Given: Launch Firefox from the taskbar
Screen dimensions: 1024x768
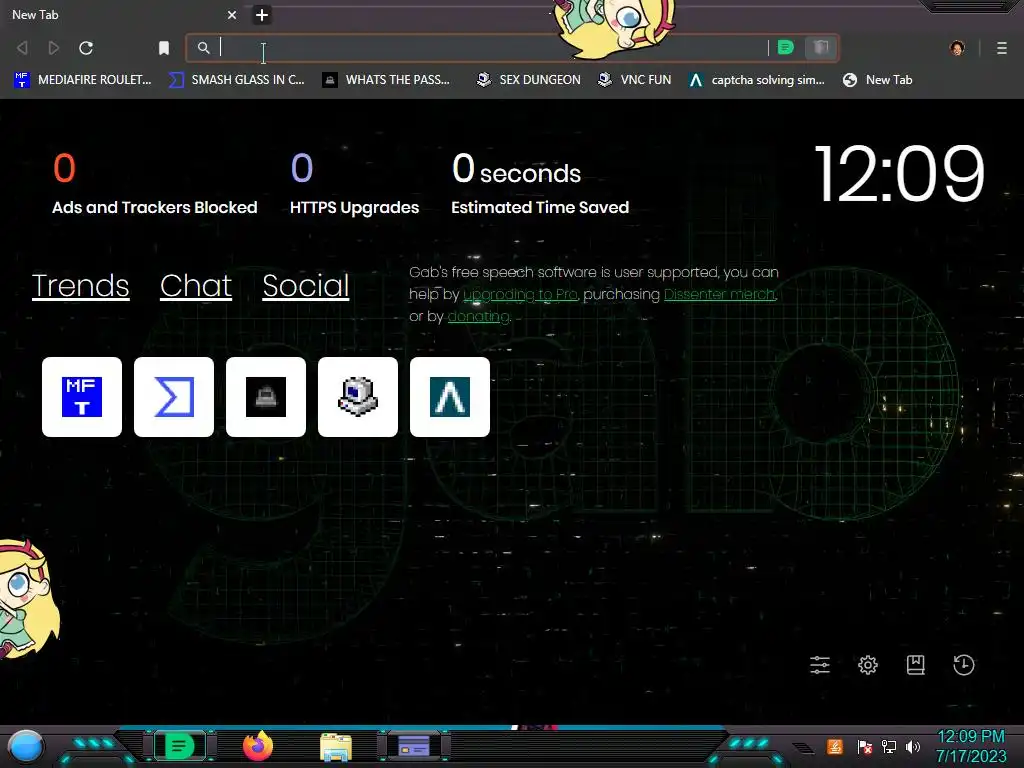Looking at the screenshot, I should coord(258,746).
